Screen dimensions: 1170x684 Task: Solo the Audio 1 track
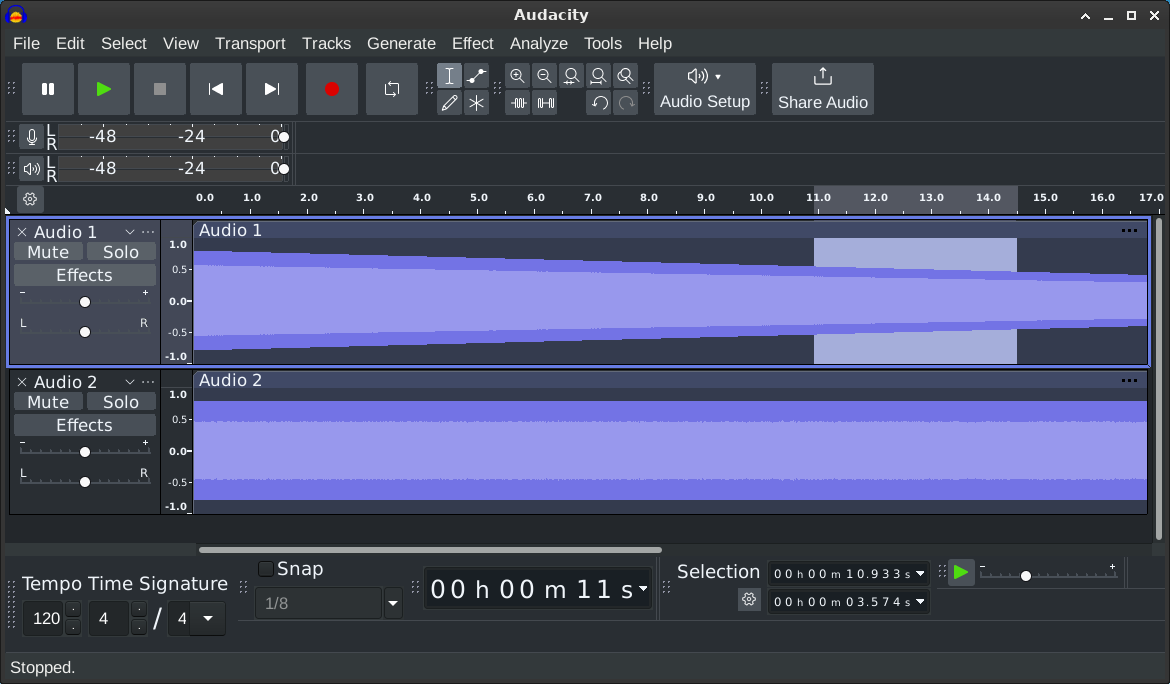[120, 252]
